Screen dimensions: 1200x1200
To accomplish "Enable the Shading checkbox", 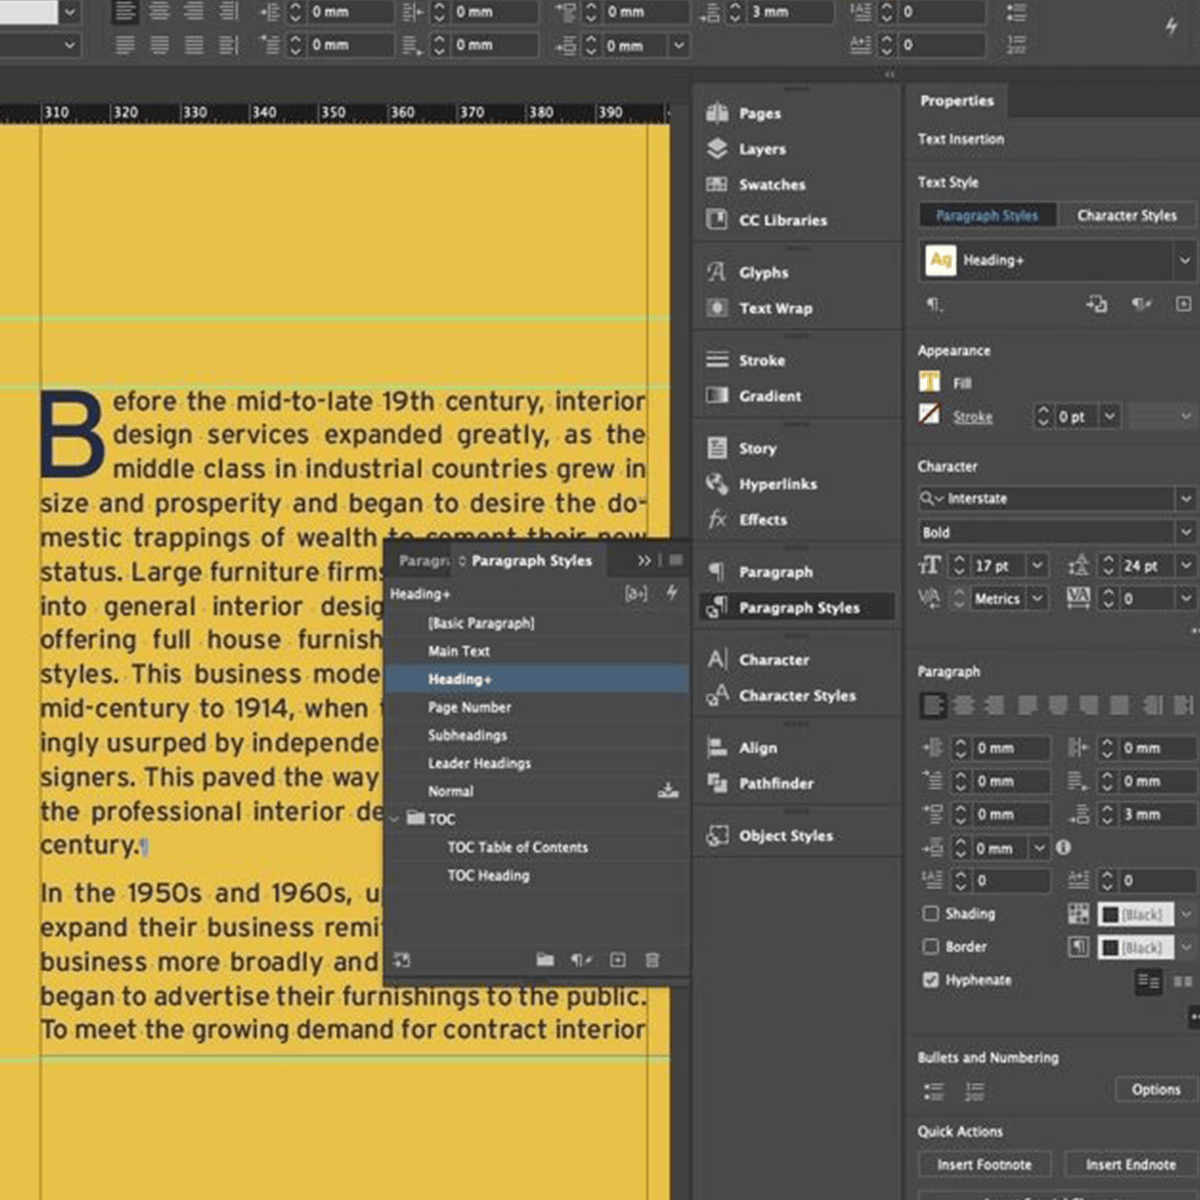I will click(931, 913).
